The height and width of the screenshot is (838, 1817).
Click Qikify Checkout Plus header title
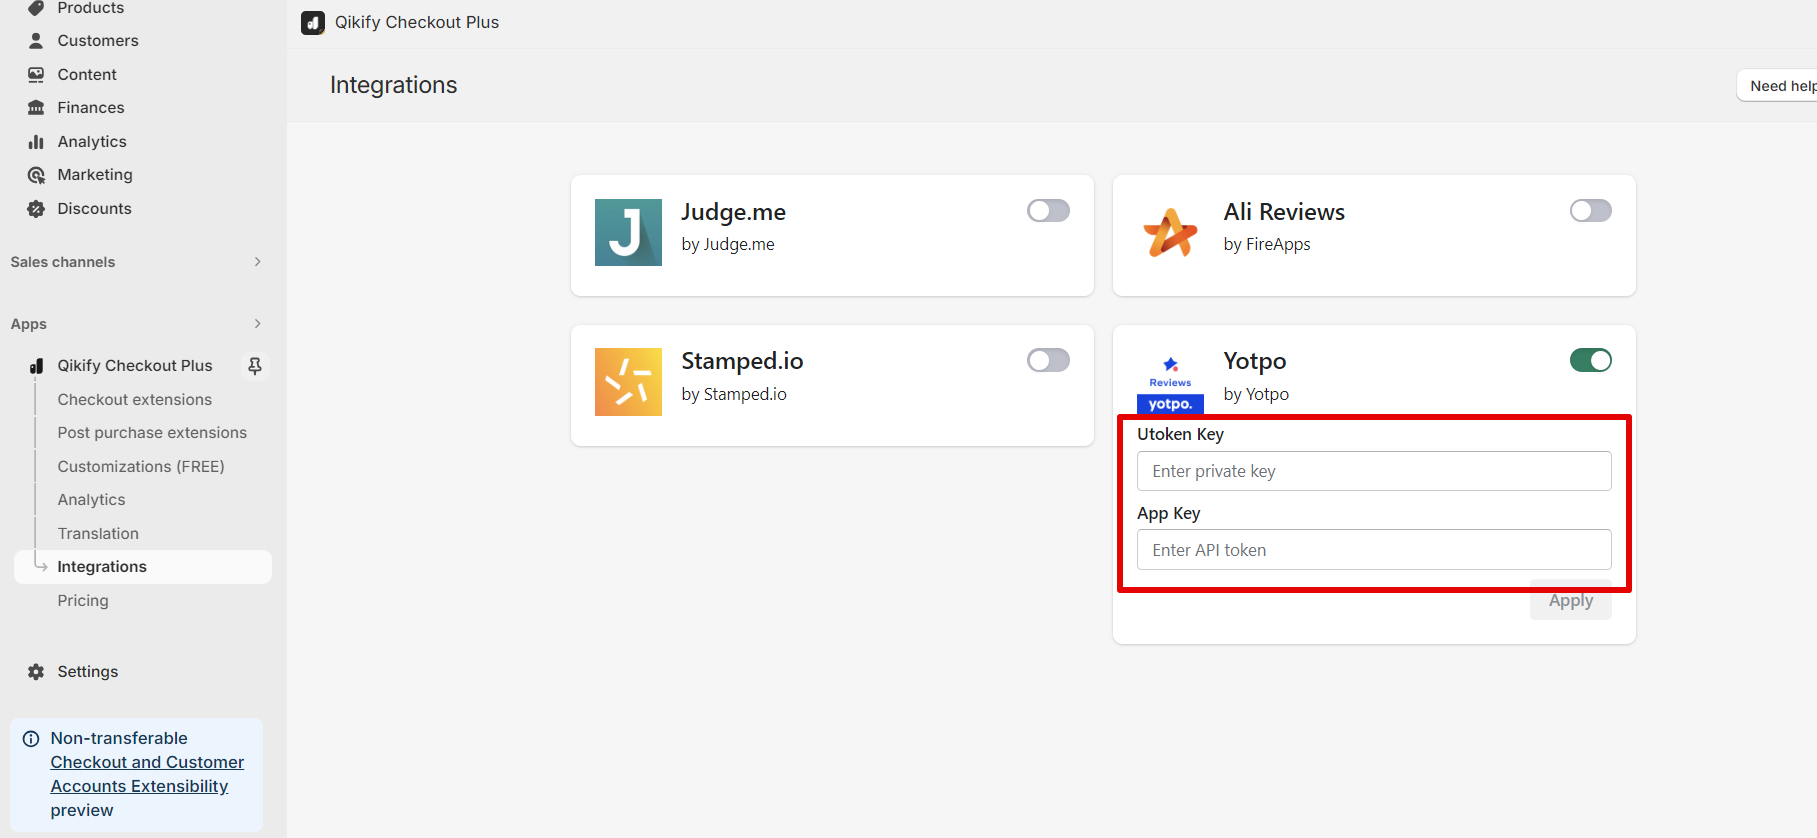click(x=417, y=22)
